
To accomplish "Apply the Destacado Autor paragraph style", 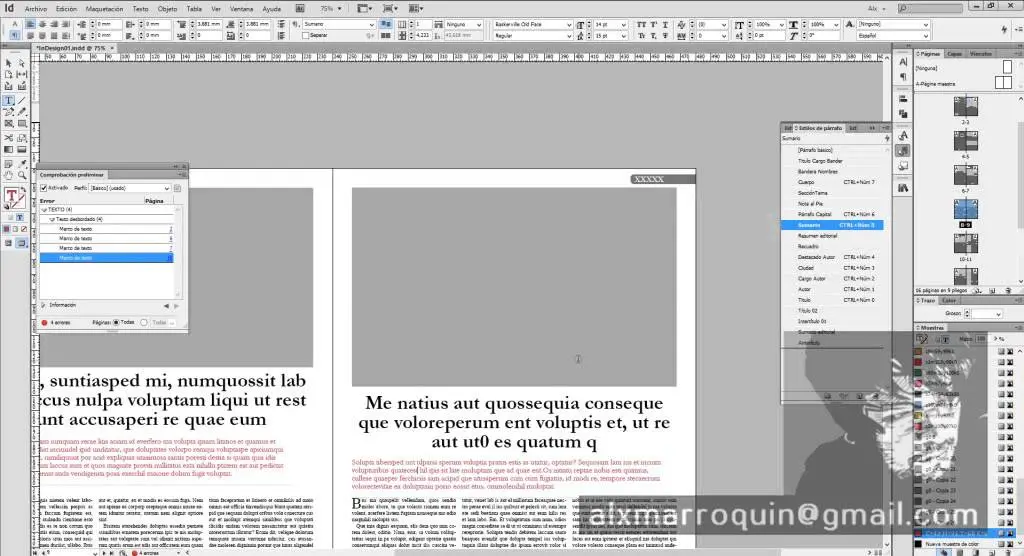I will [833, 257].
